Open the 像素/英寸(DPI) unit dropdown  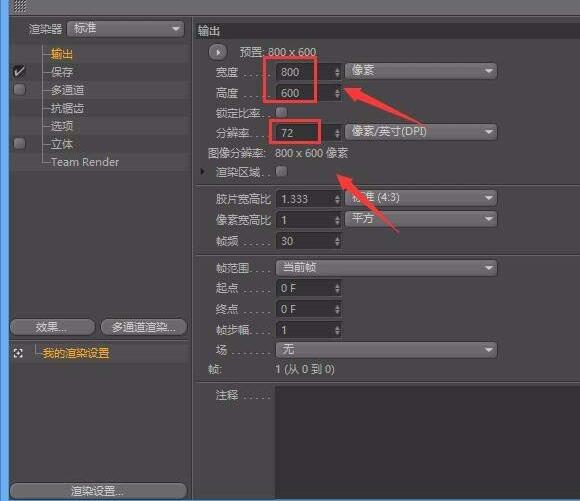421,132
